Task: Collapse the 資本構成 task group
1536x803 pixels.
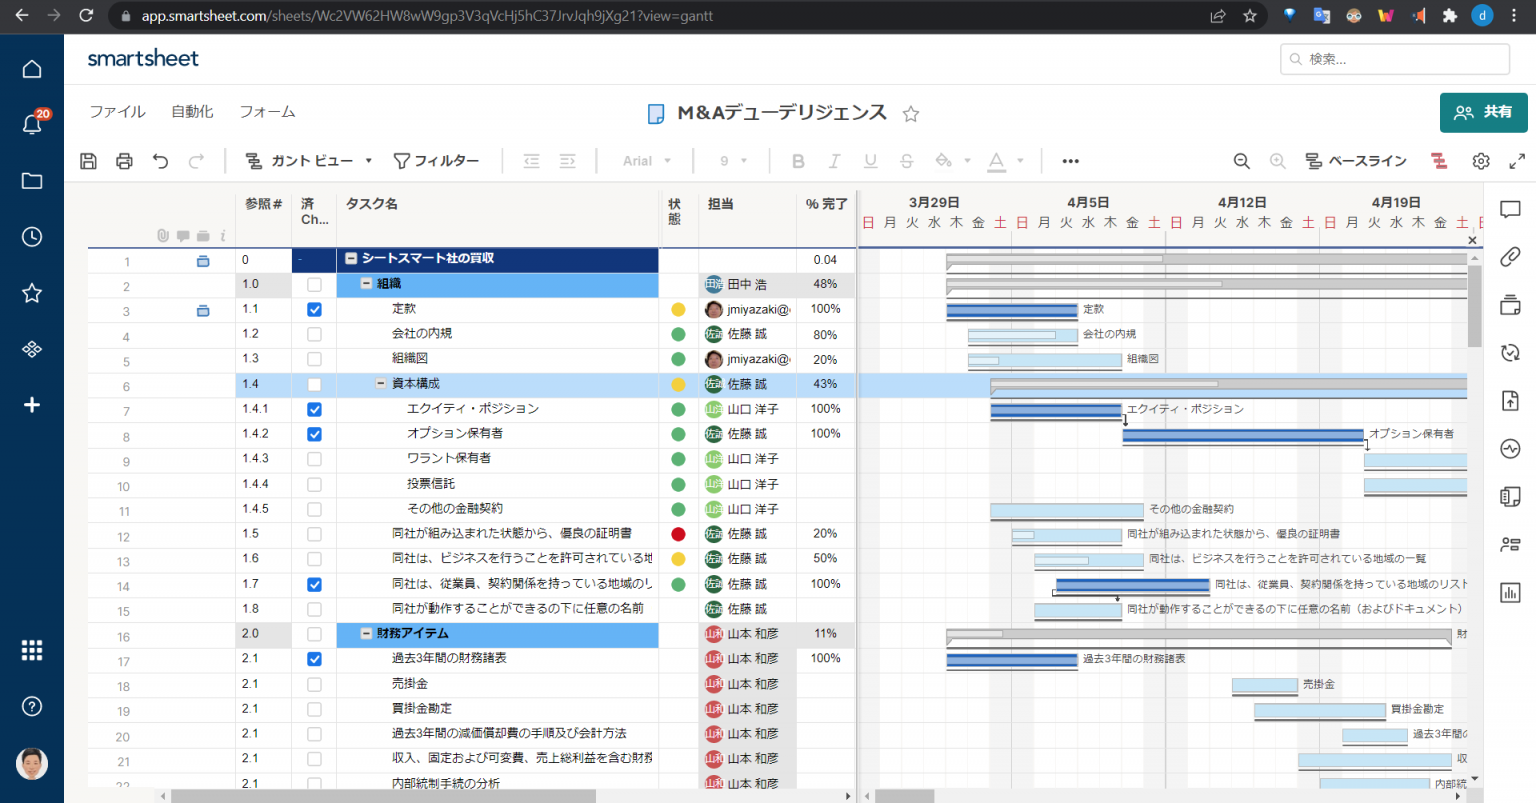Action: (x=378, y=384)
